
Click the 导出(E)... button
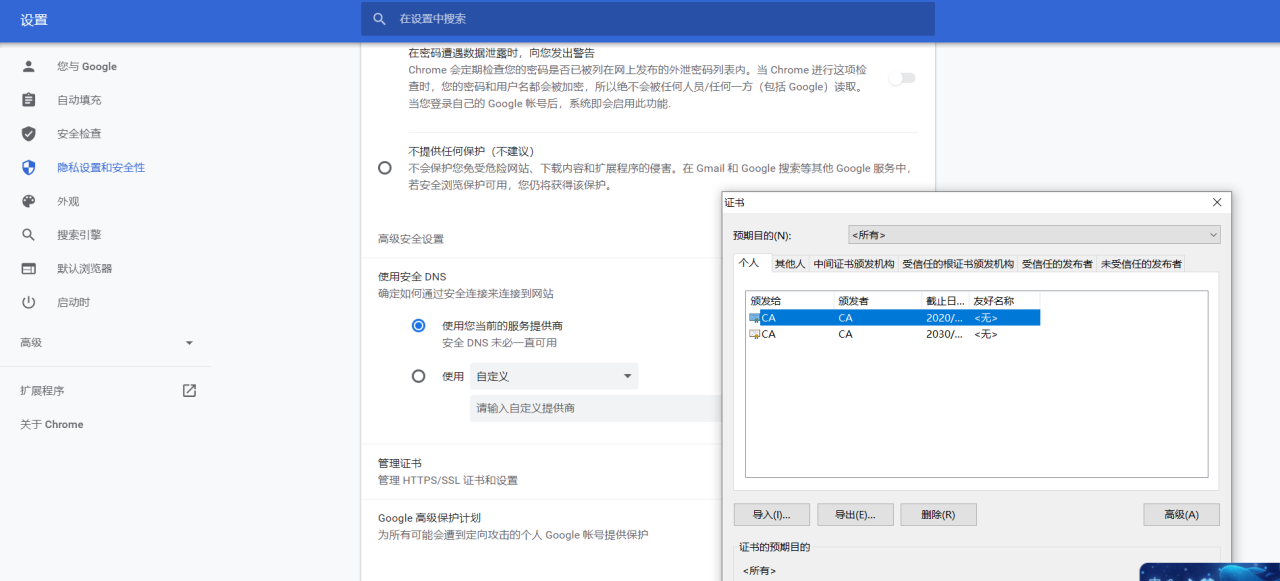pyautogui.click(x=855, y=515)
